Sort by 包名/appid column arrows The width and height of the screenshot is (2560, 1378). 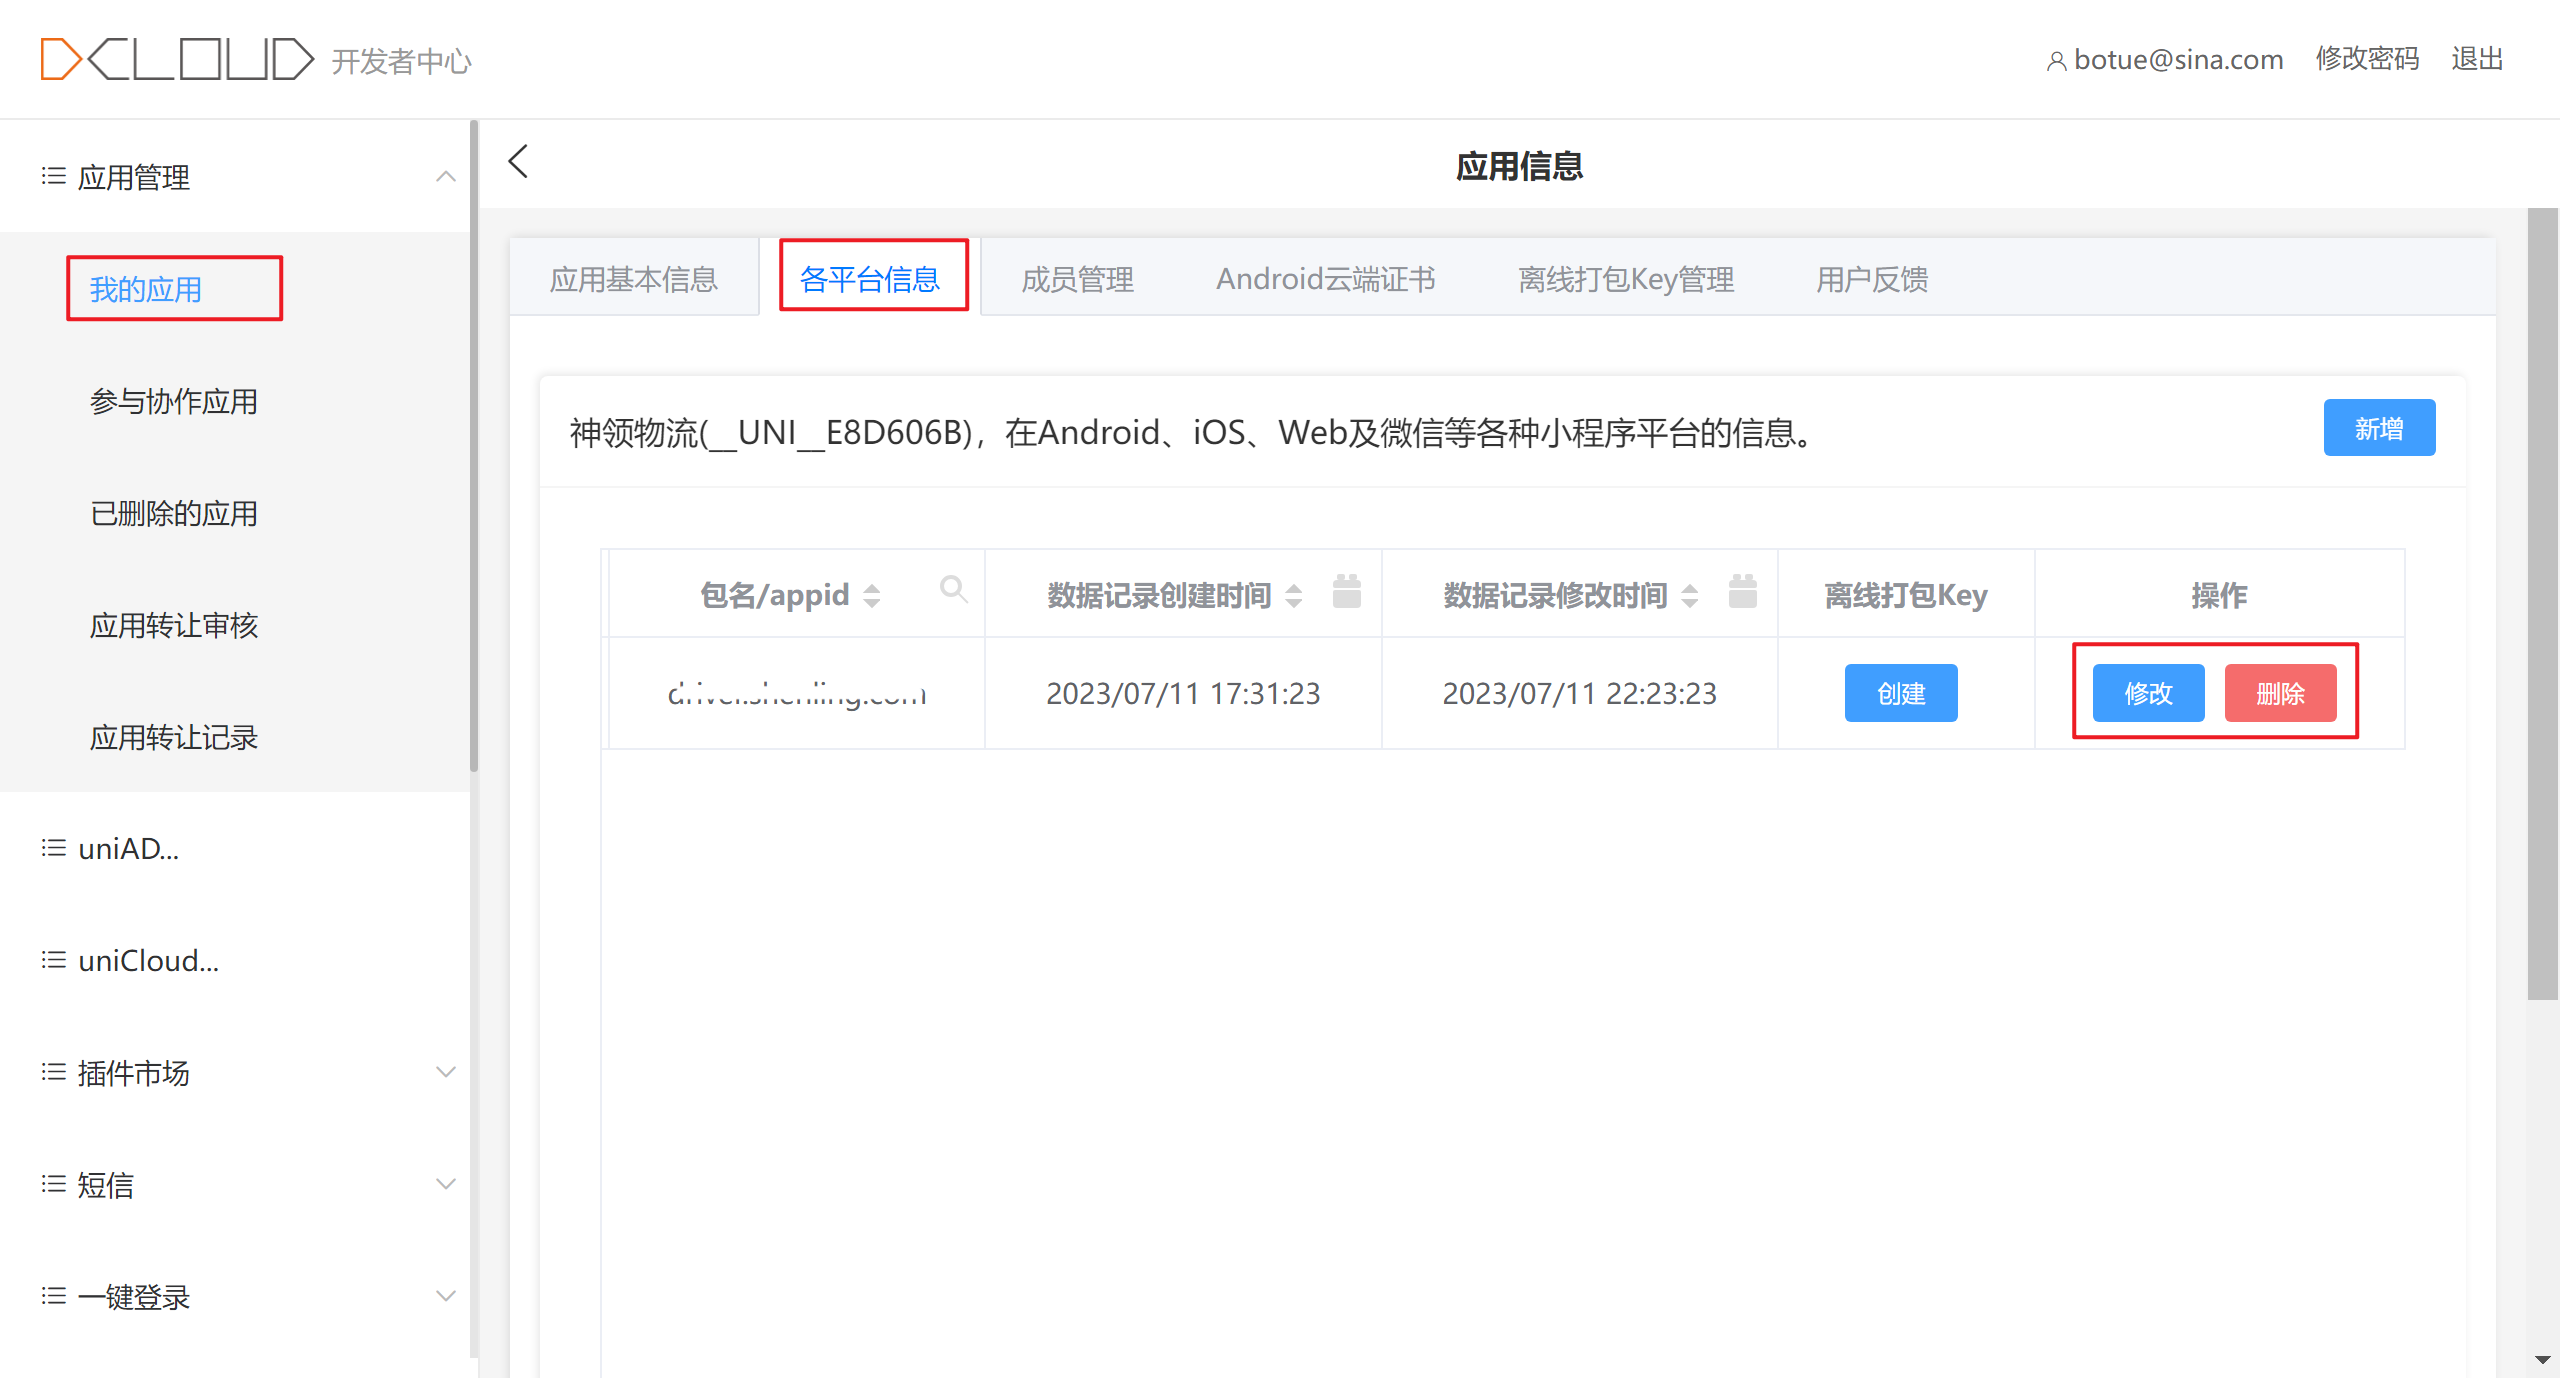coord(872,596)
